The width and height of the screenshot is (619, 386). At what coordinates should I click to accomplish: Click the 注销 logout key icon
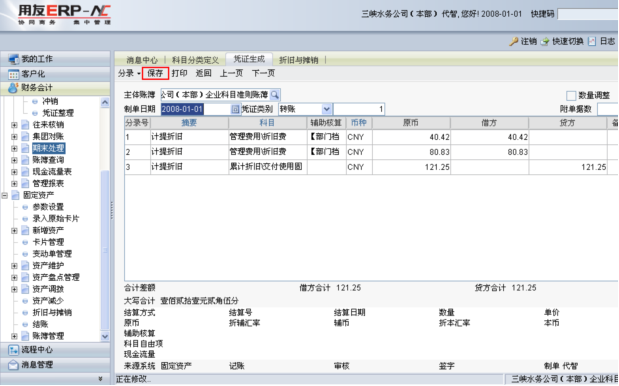tap(514, 41)
